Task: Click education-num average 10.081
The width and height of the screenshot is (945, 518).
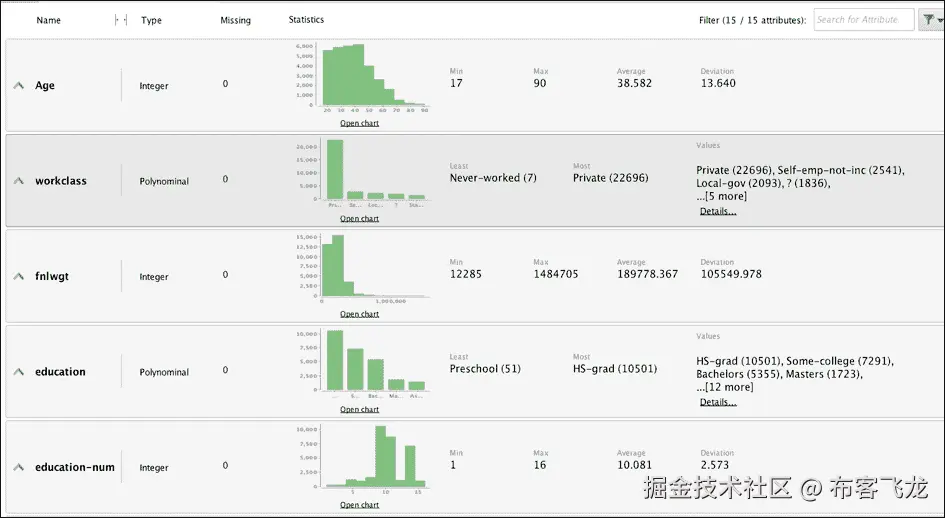Action: (x=634, y=465)
